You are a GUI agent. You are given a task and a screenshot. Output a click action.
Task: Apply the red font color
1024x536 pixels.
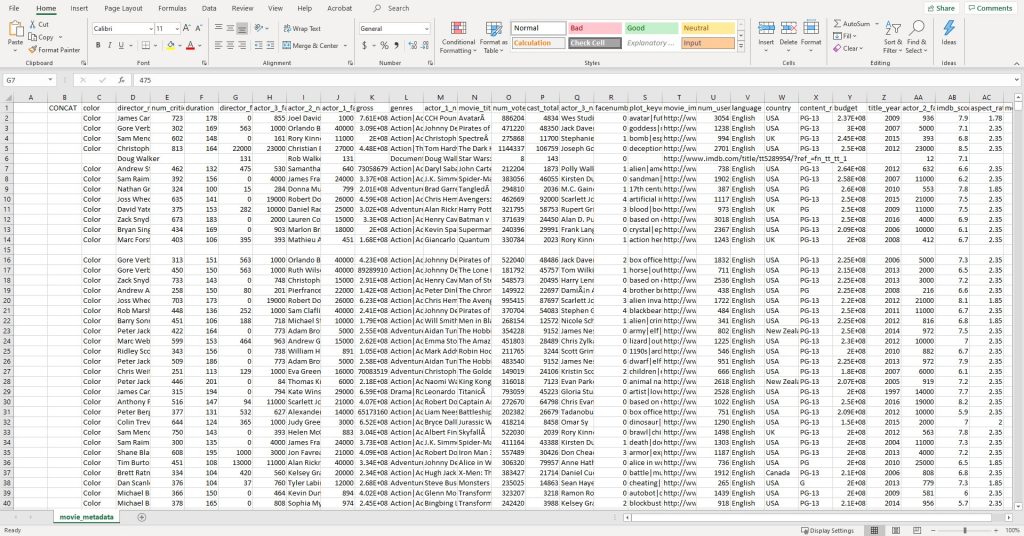point(191,46)
